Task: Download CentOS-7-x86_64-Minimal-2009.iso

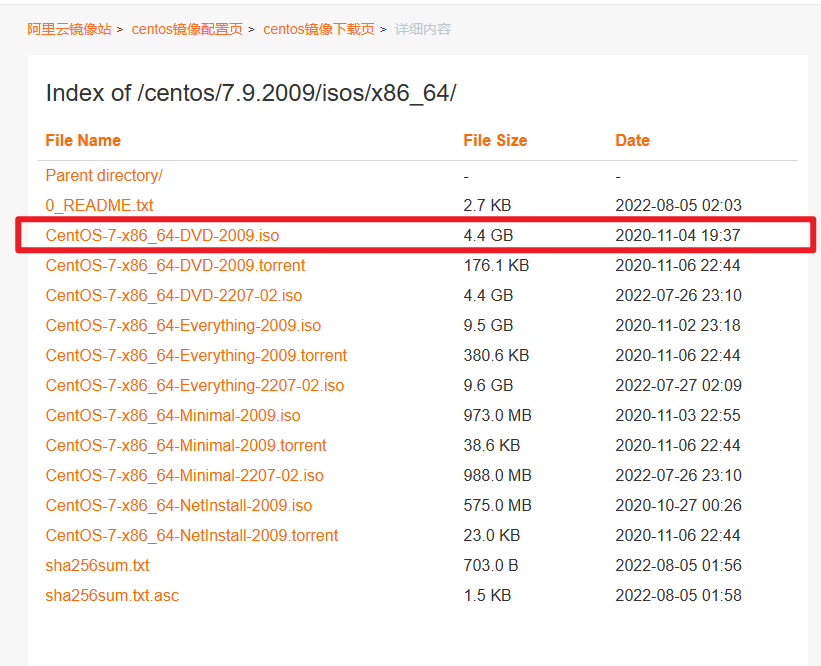Action: pos(173,415)
